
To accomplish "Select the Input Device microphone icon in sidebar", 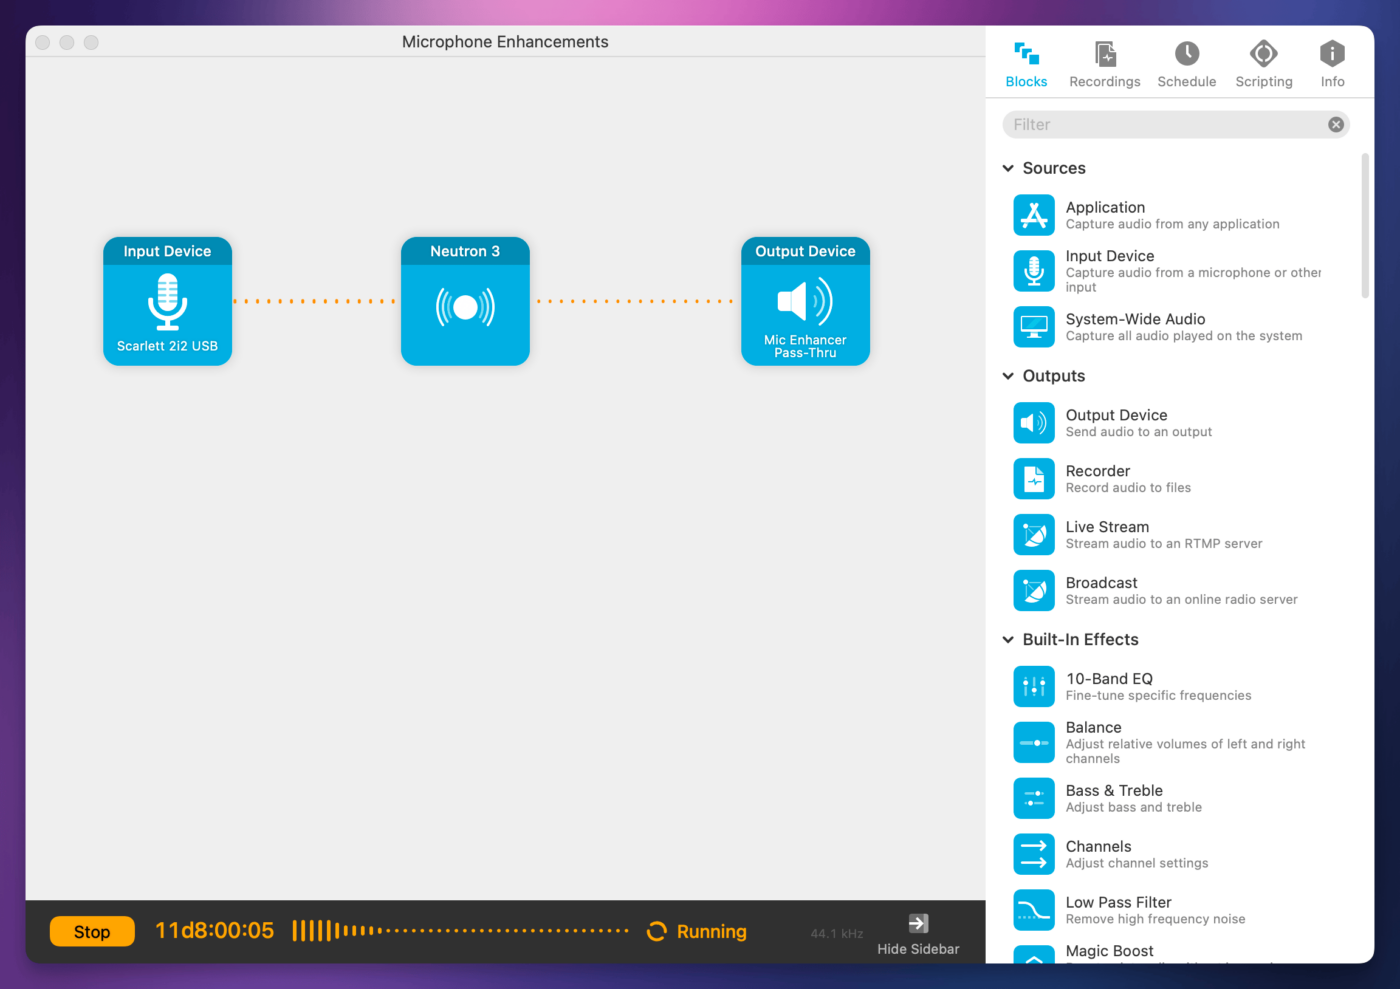I will pyautogui.click(x=1034, y=271).
